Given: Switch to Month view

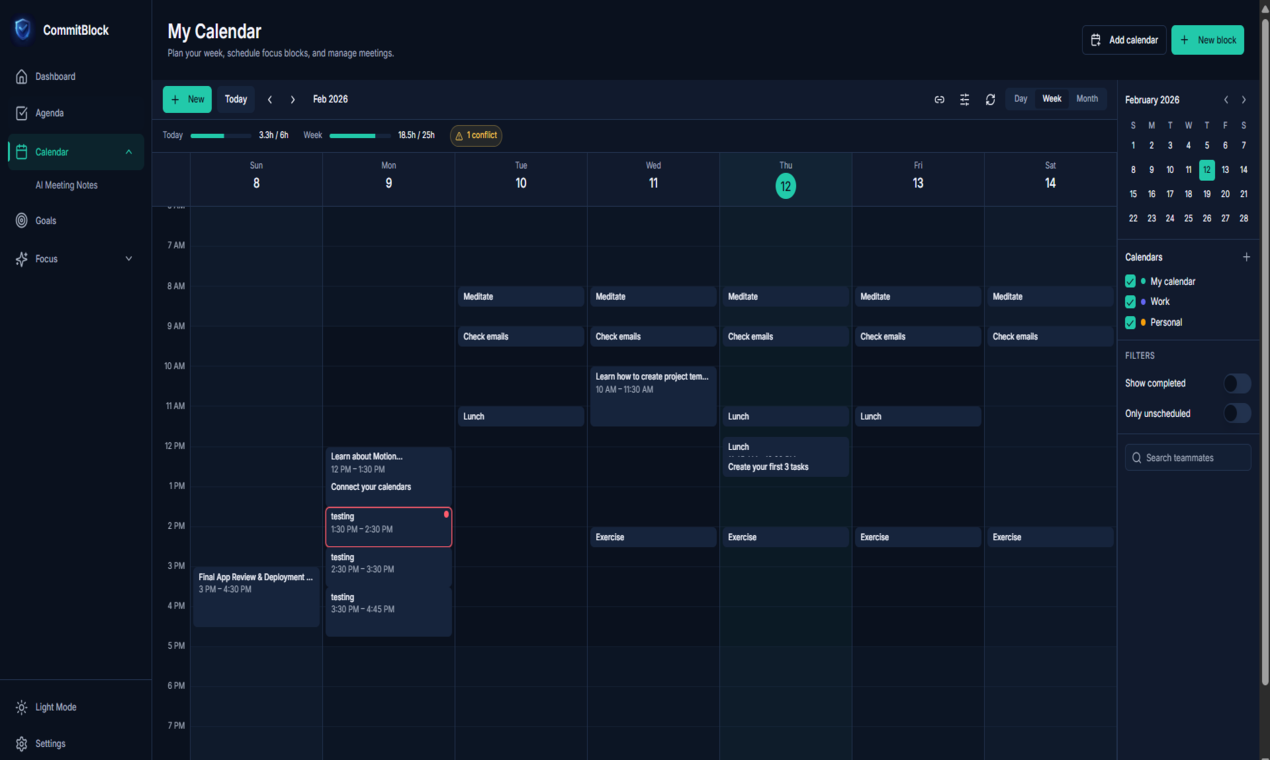Looking at the screenshot, I should click(1087, 99).
